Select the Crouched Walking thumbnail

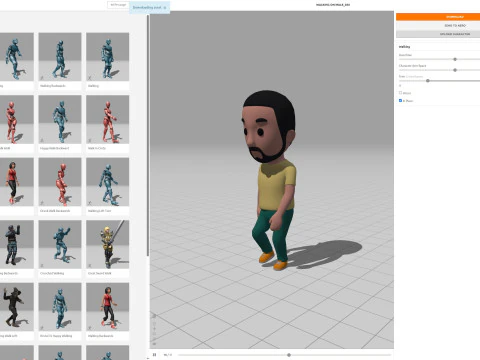tap(60, 244)
